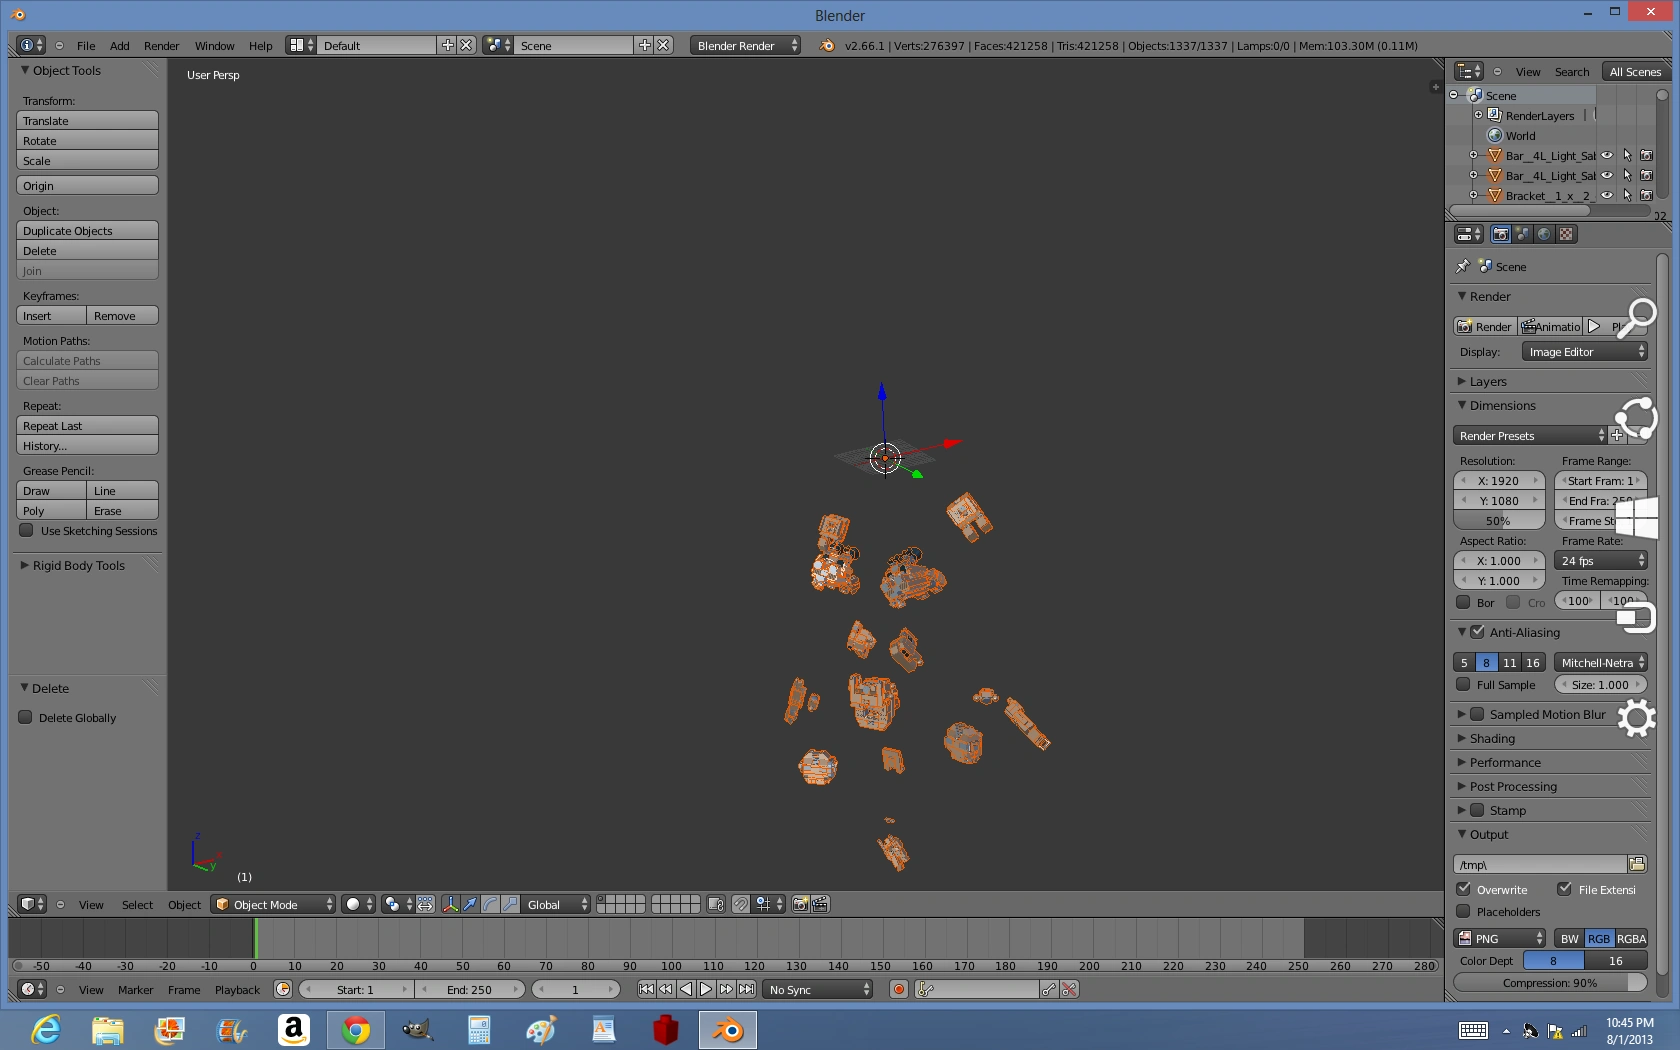Adjust the resolution 50% slider

1498,520
